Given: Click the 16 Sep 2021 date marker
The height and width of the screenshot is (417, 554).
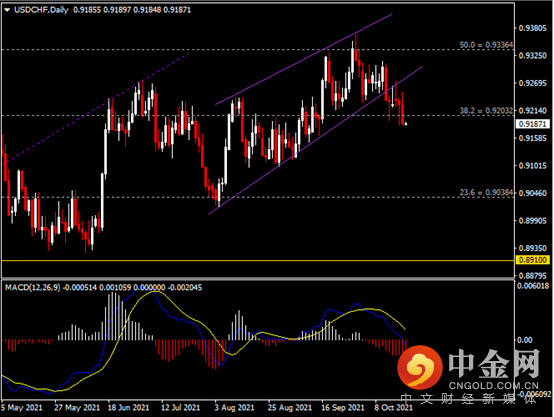Looking at the screenshot, I should coord(343,407).
